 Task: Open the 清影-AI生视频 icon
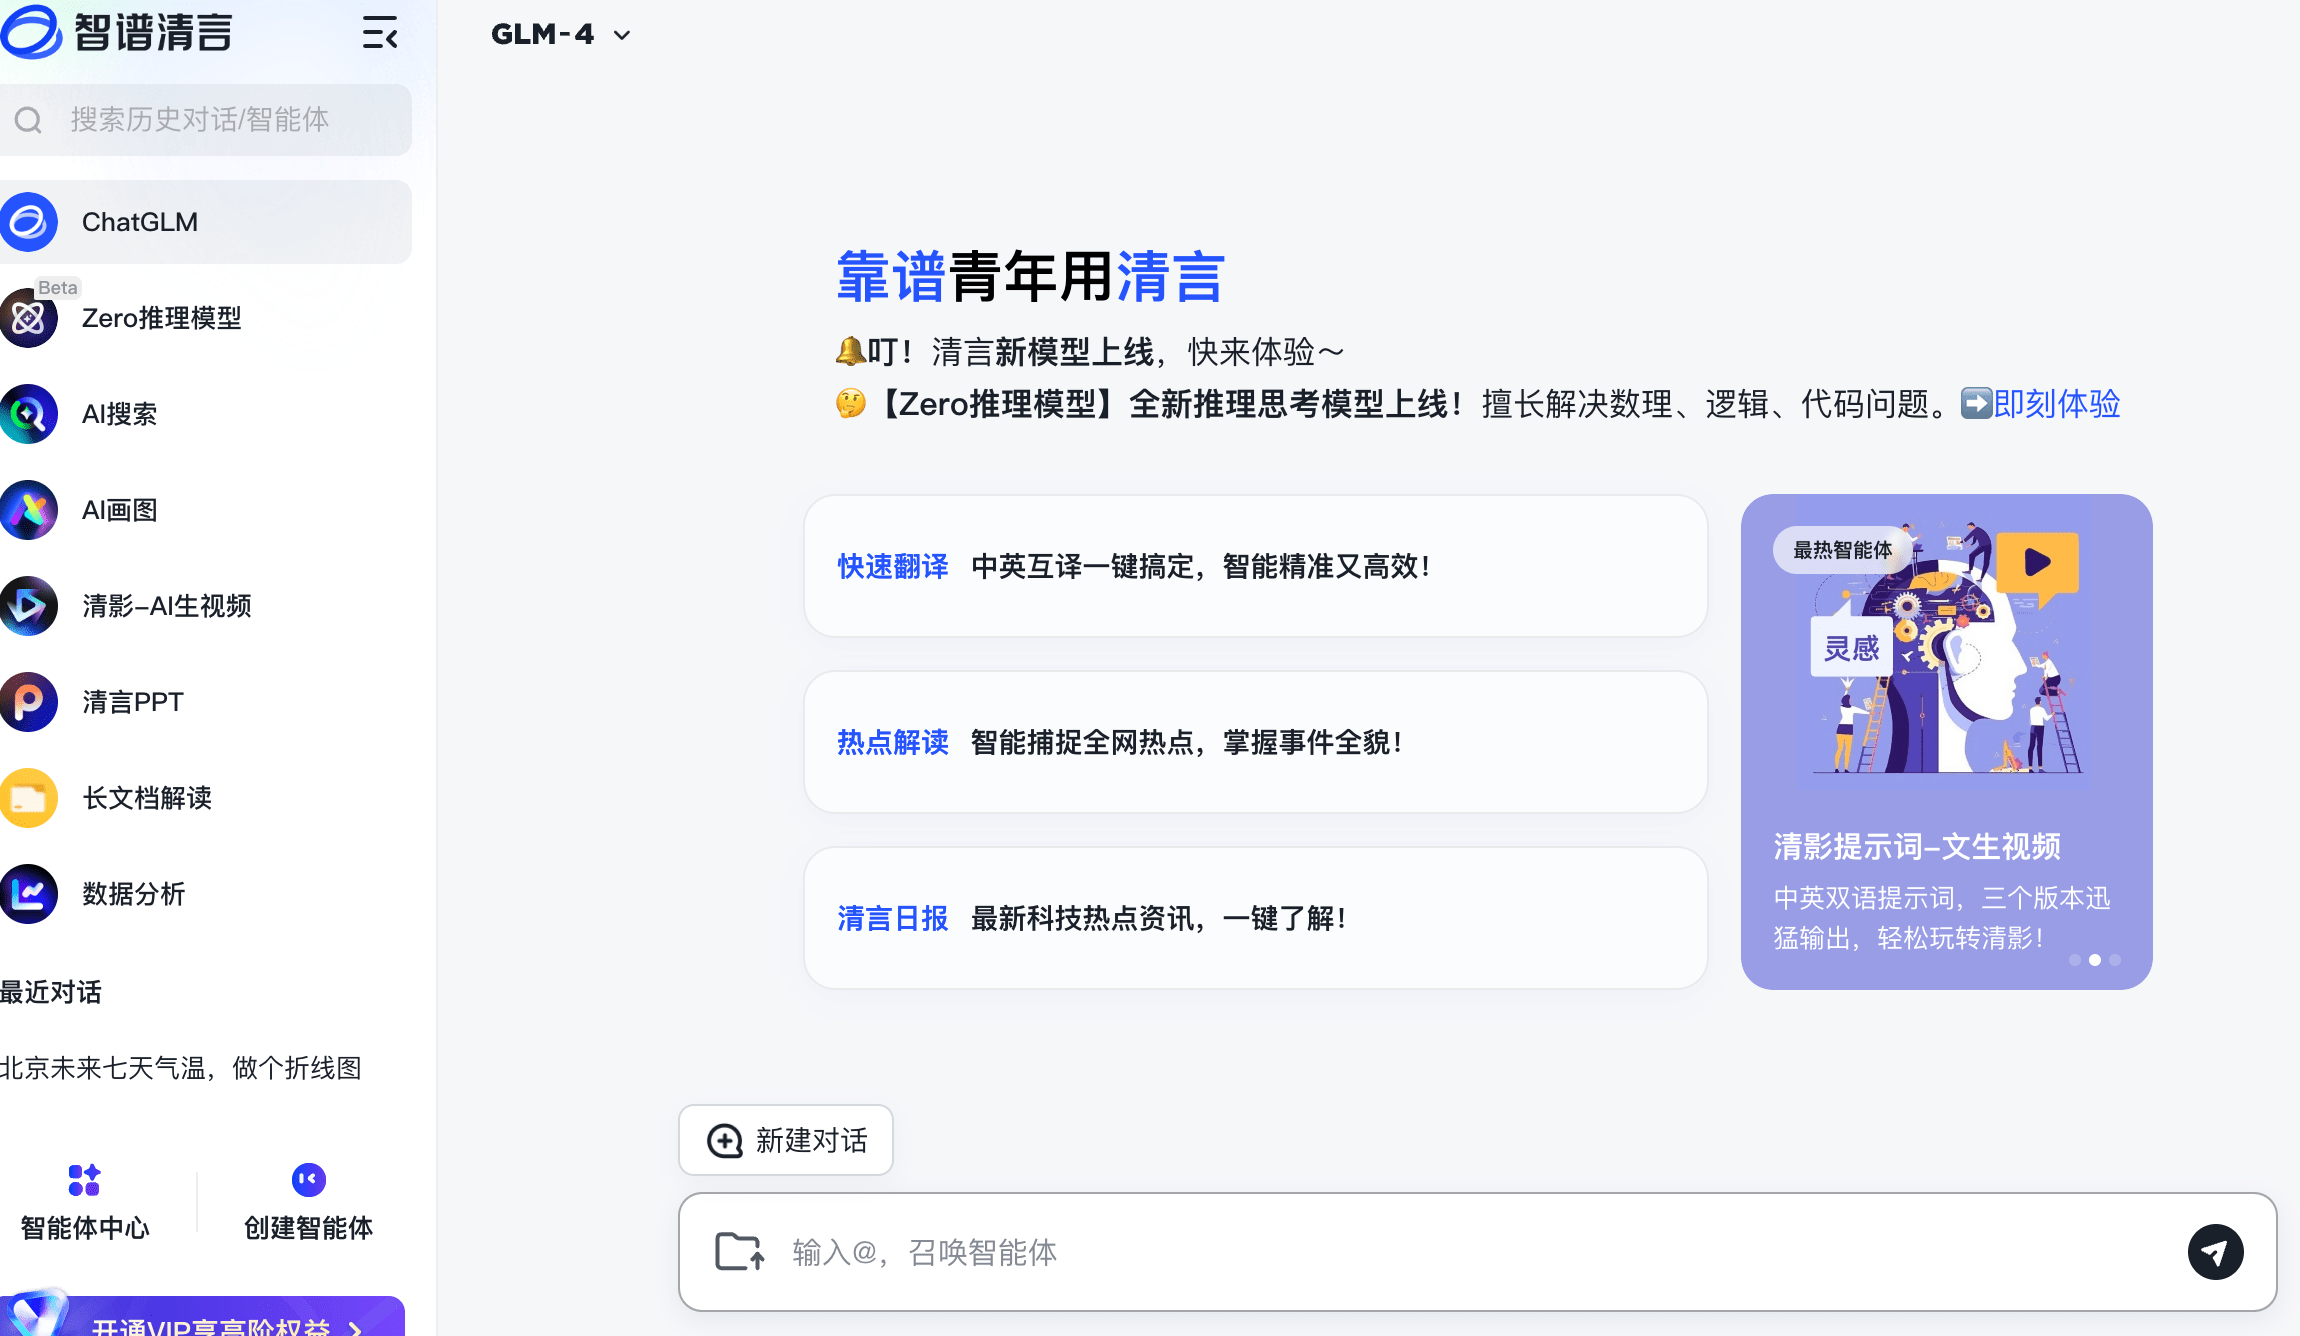tap(28, 606)
